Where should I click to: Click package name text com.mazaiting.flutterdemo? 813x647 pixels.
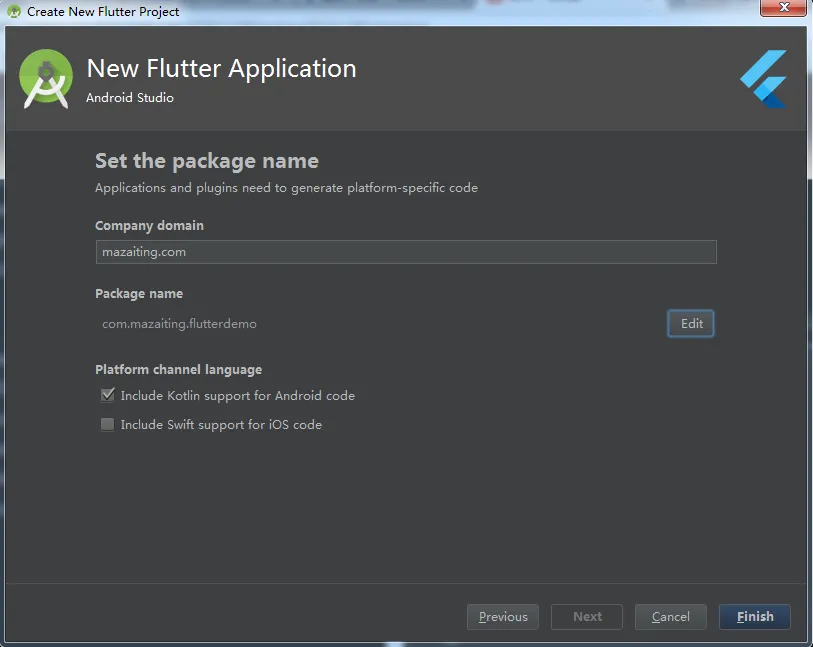[x=179, y=324]
